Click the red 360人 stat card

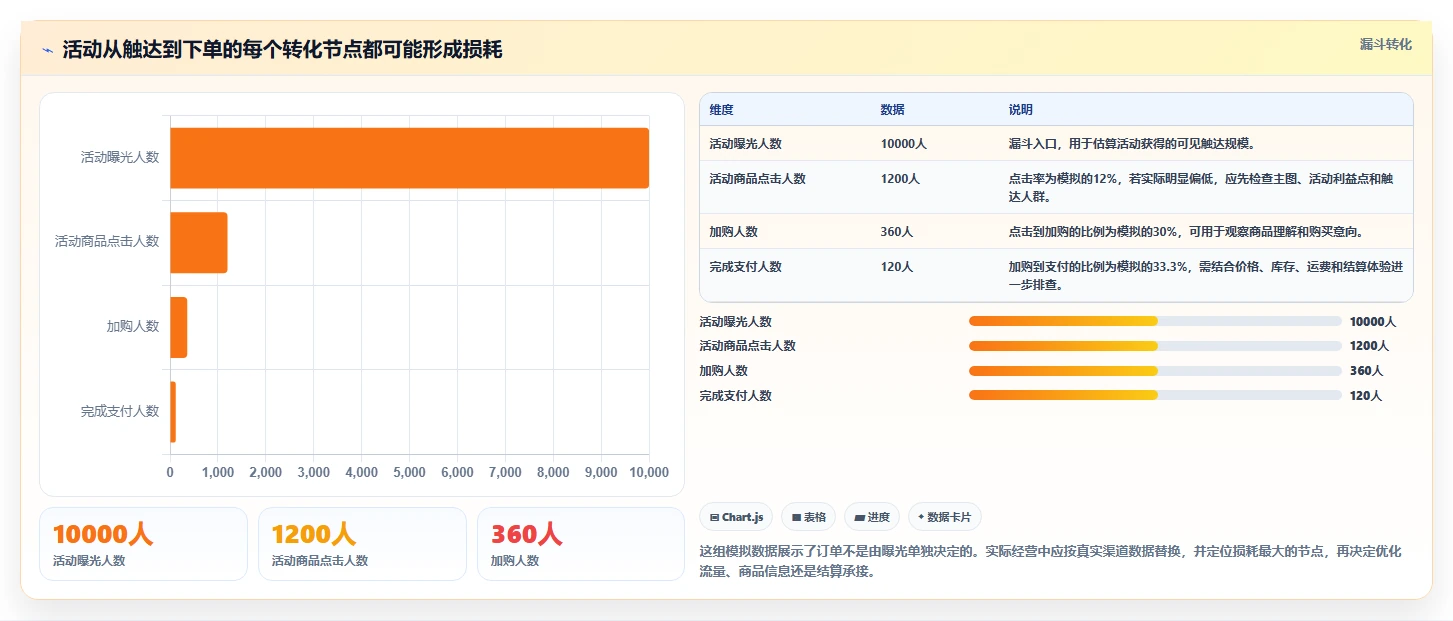pos(581,544)
